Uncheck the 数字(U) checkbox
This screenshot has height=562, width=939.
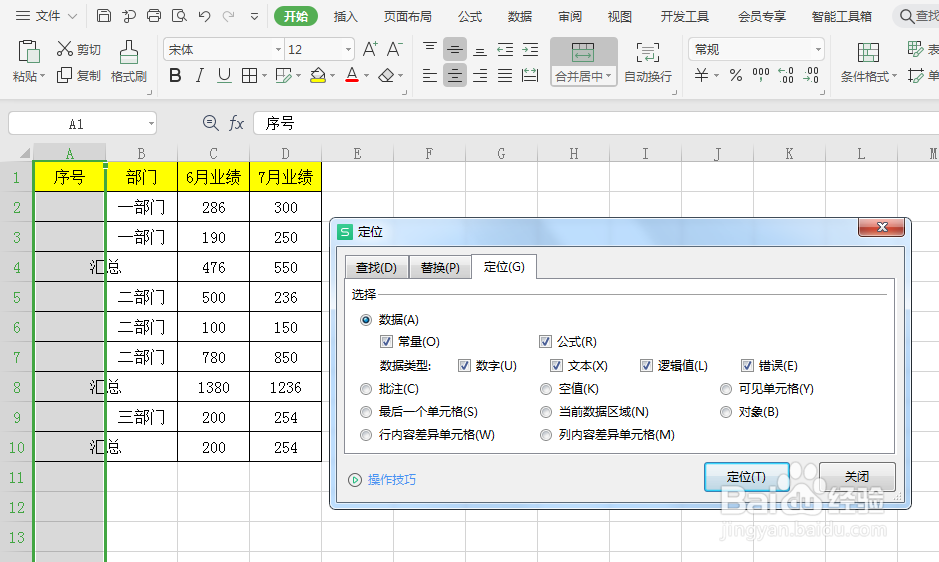click(464, 365)
